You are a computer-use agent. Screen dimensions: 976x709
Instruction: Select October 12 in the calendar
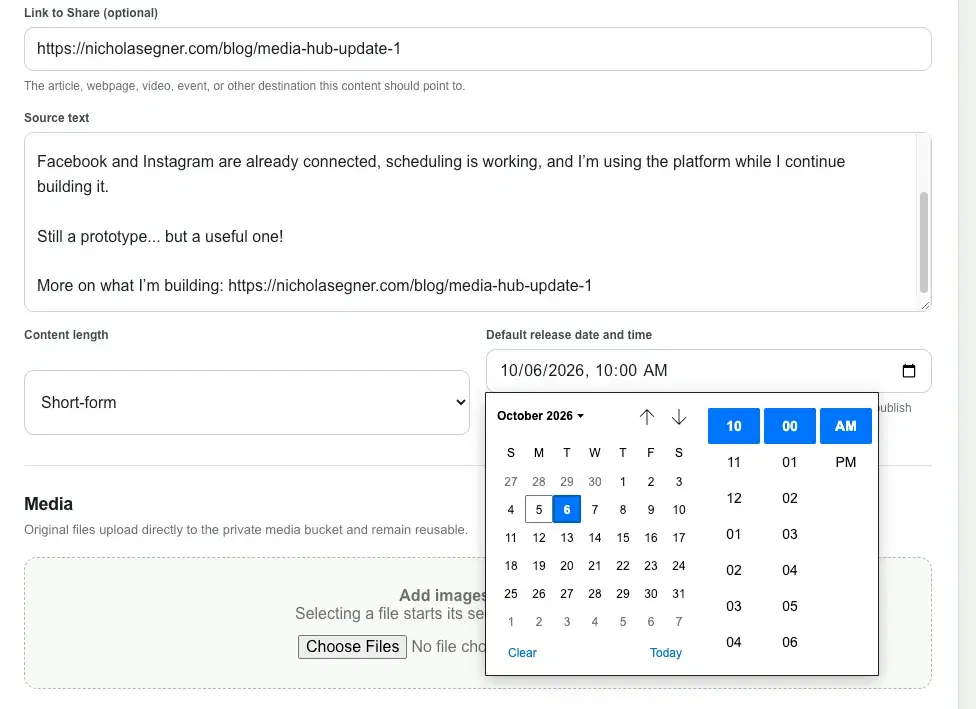tap(539, 538)
